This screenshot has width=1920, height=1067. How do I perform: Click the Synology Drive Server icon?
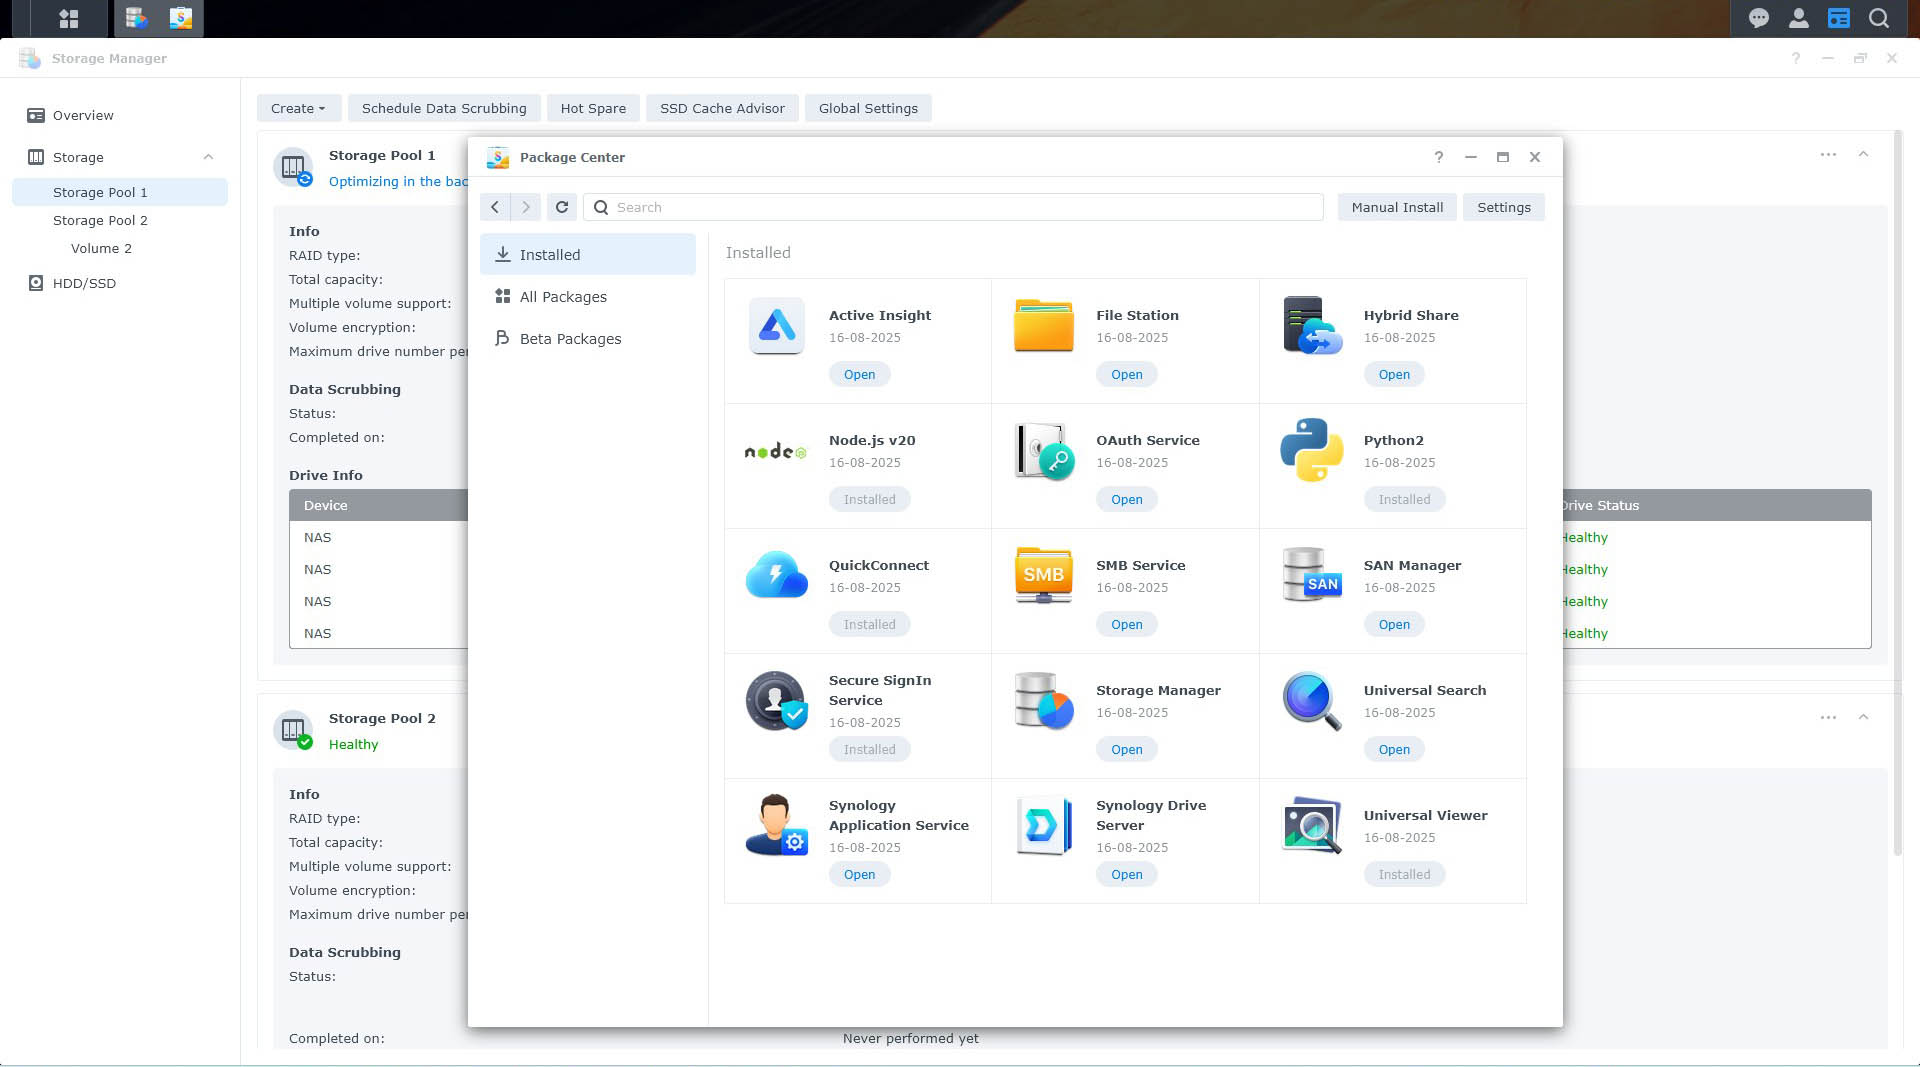tap(1044, 826)
